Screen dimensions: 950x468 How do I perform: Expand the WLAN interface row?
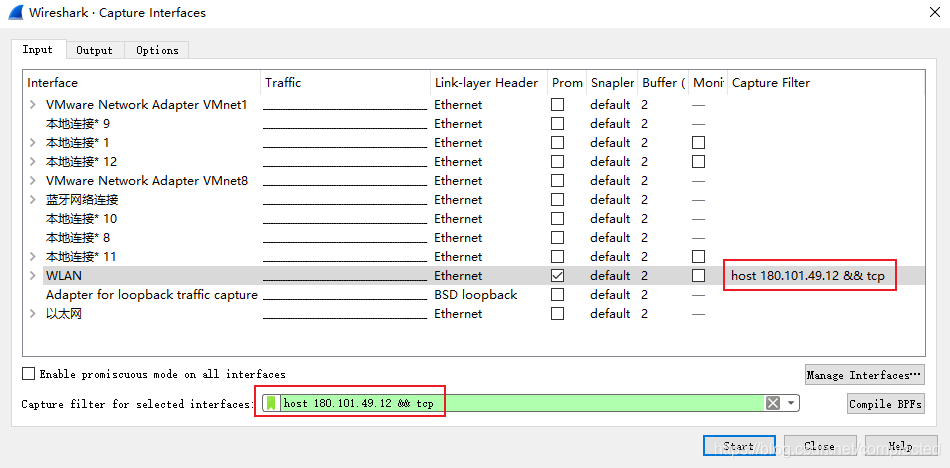pos(33,276)
